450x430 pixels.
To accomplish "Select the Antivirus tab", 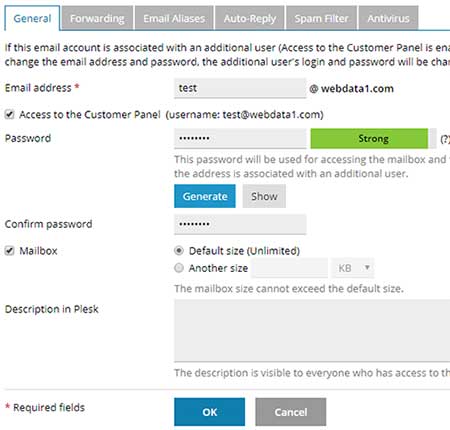I will pos(388,18).
